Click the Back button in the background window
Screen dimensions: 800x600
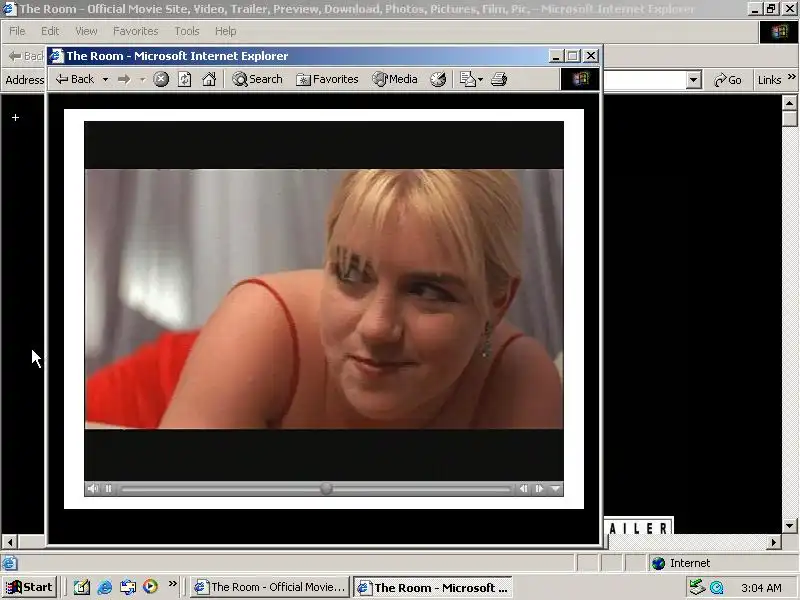pyautogui.click(x=27, y=56)
